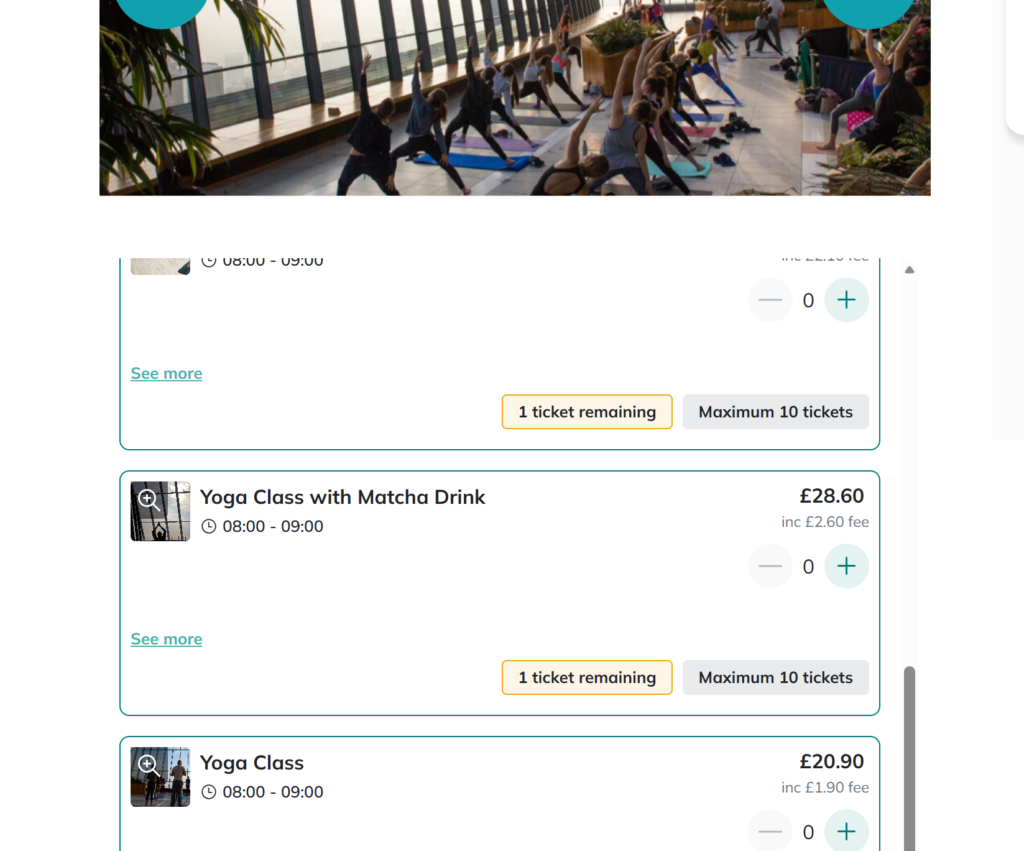Image resolution: width=1024 pixels, height=851 pixels.
Task: Click Maximum 10 tickets label in top card
Action: tap(776, 411)
